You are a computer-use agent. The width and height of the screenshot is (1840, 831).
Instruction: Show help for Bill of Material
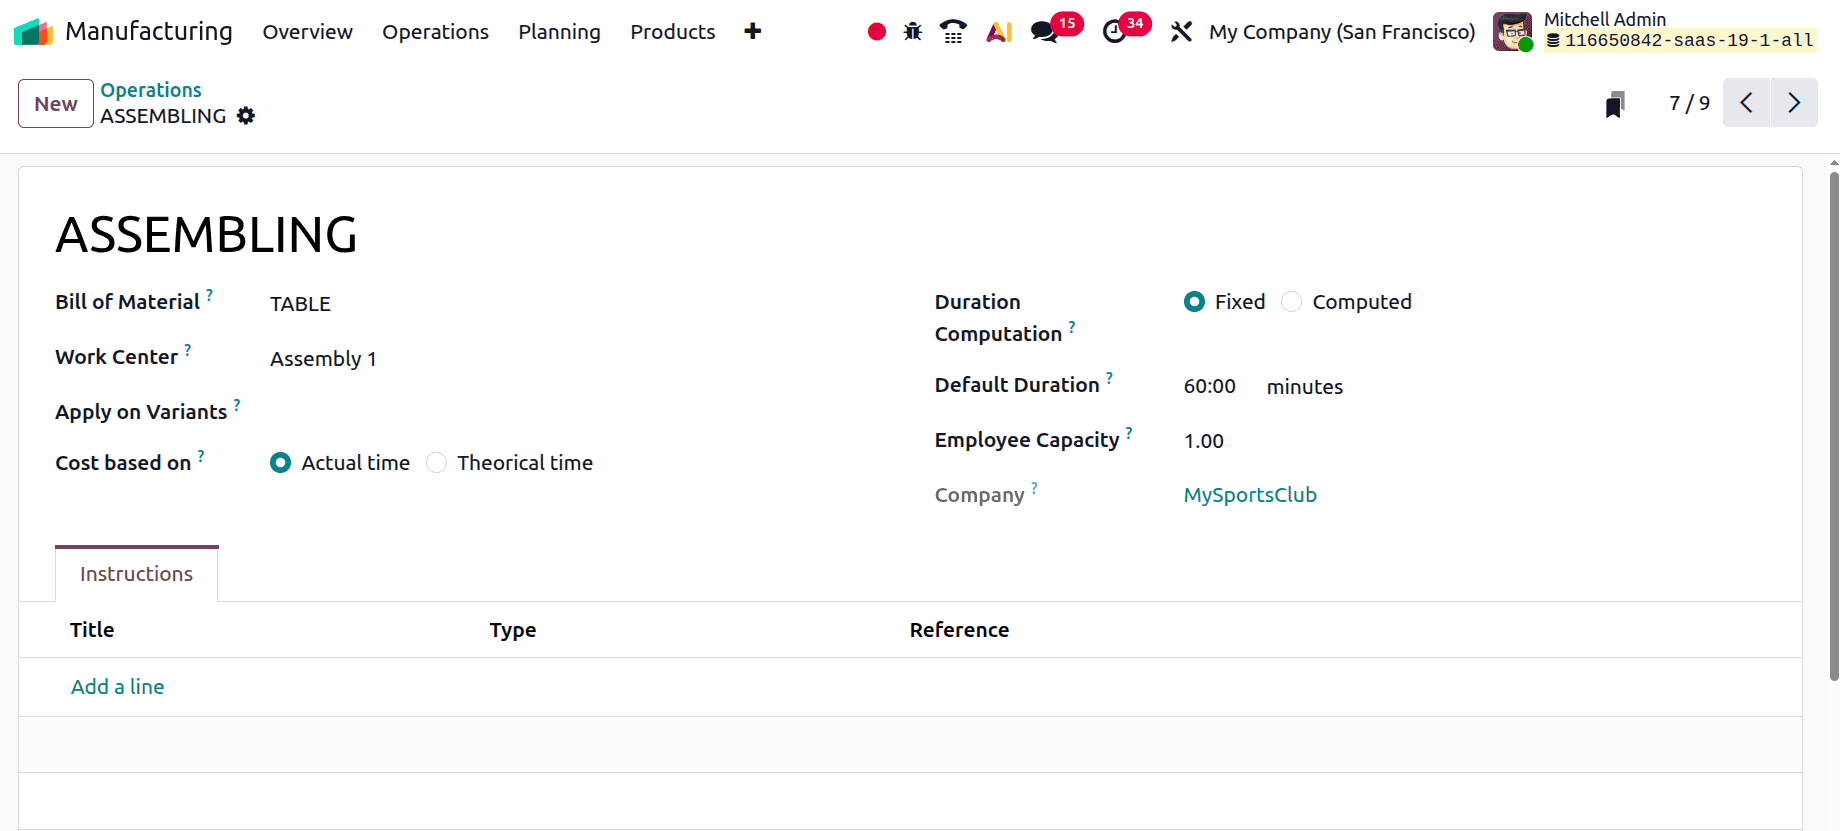point(210,295)
